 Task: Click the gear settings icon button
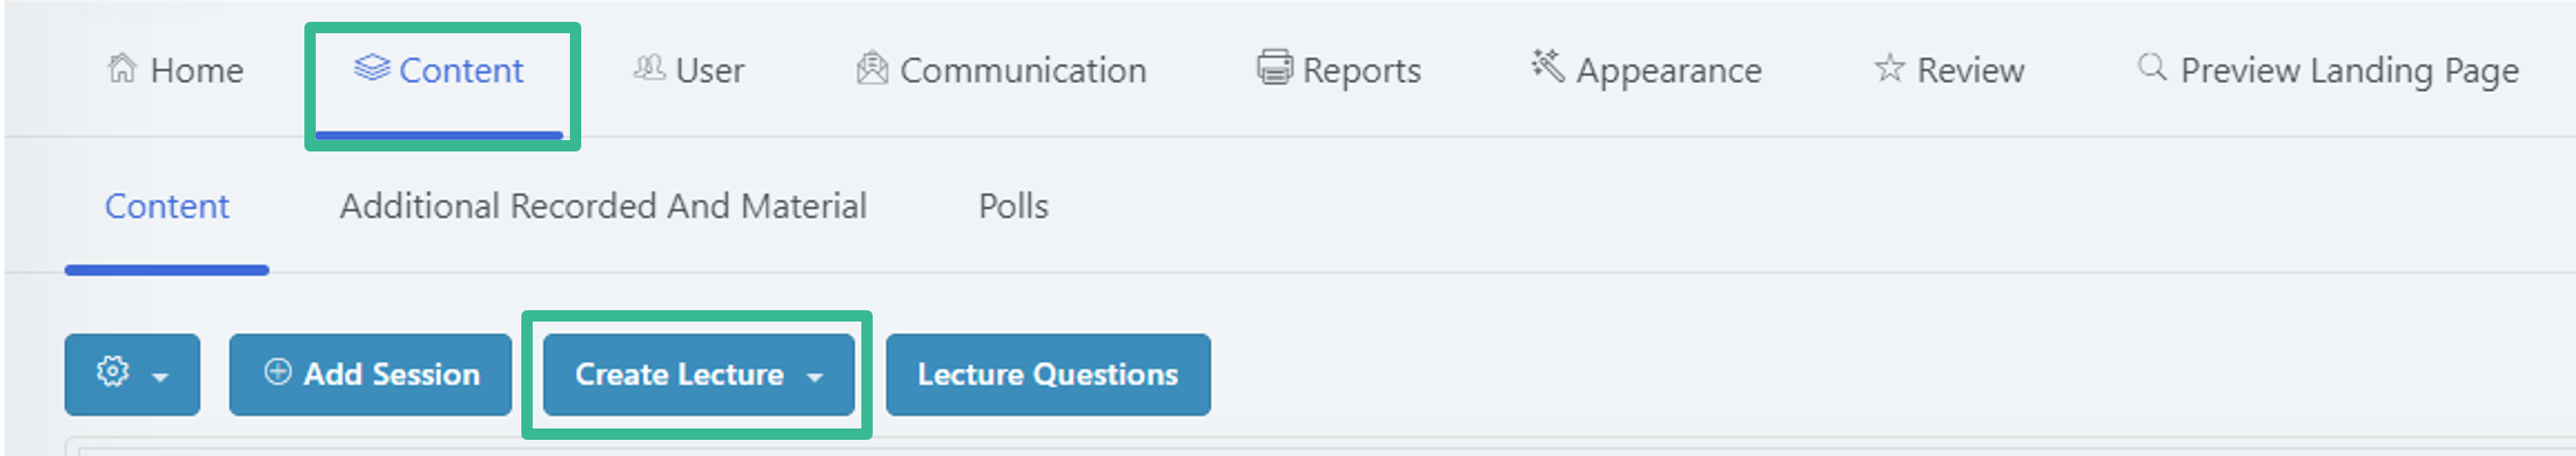pos(112,371)
